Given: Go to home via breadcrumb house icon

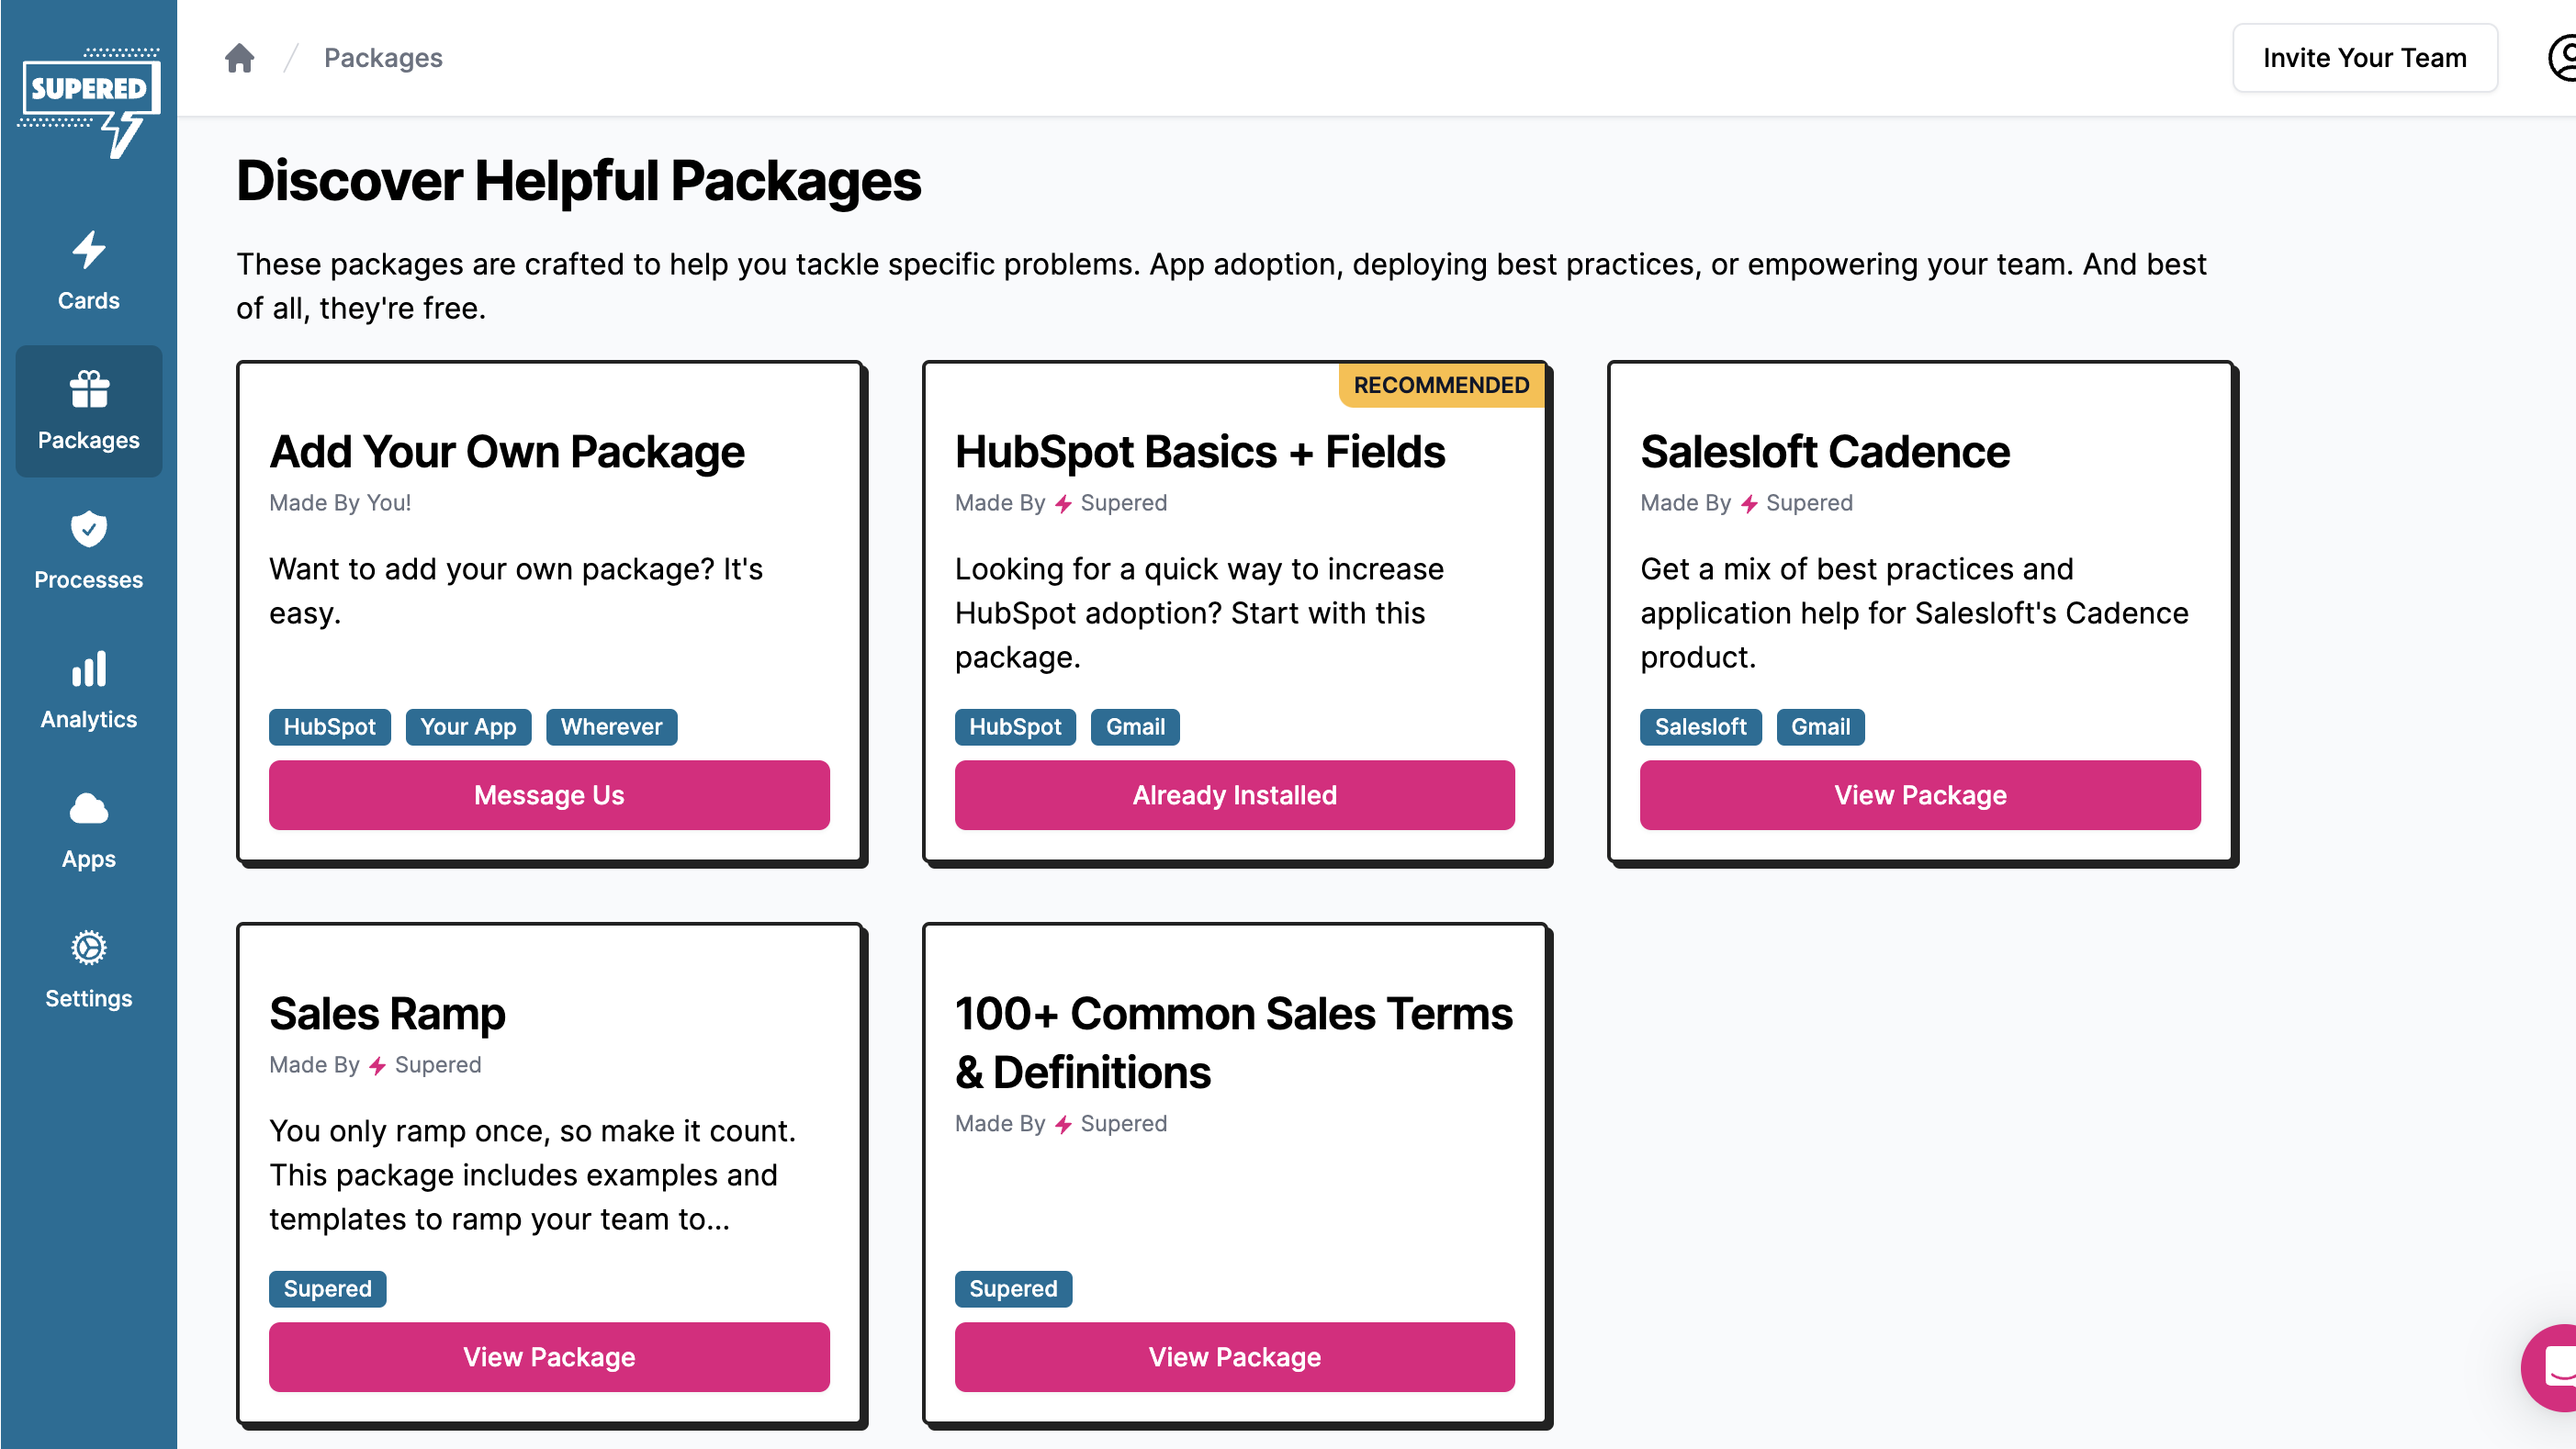Looking at the screenshot, I should (239, 57).
